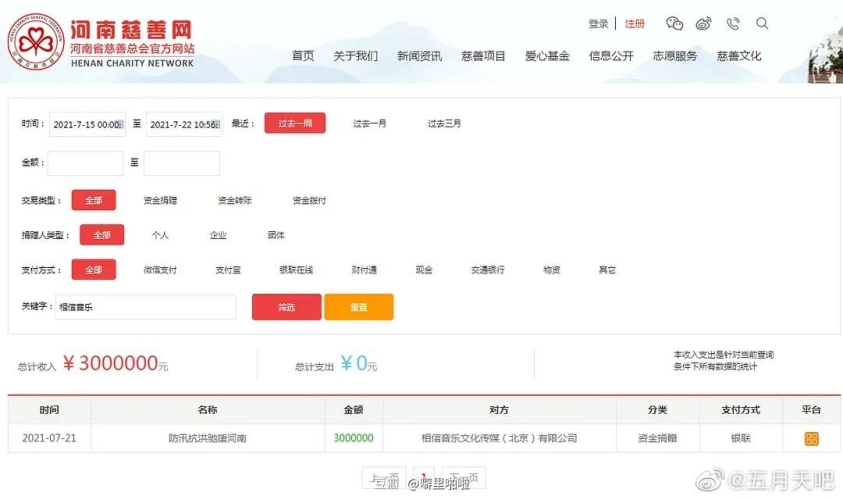Click the end time field 2021-7-22
The image size is (843, 500).
coord(184,124)
